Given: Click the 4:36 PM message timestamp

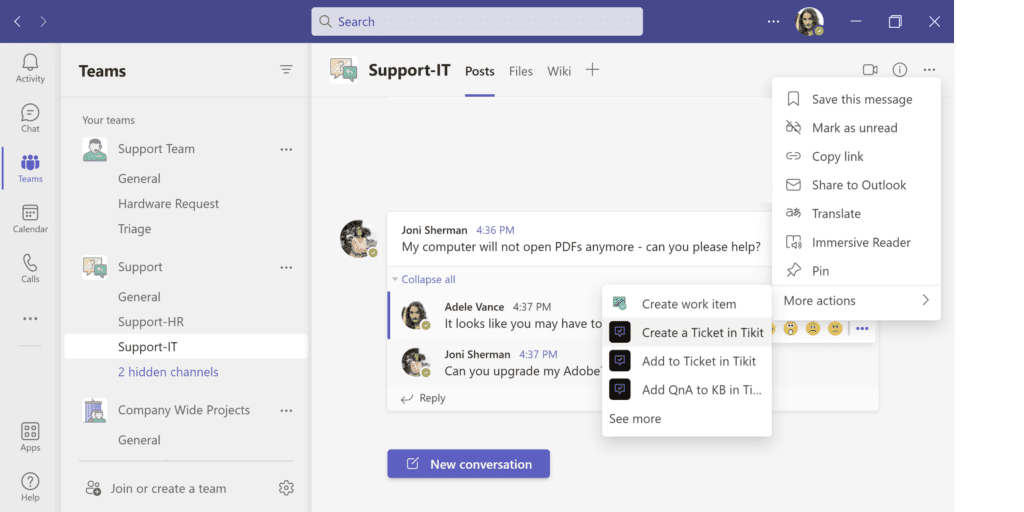Looking at the screenshot, I should [x=495, y=230].
